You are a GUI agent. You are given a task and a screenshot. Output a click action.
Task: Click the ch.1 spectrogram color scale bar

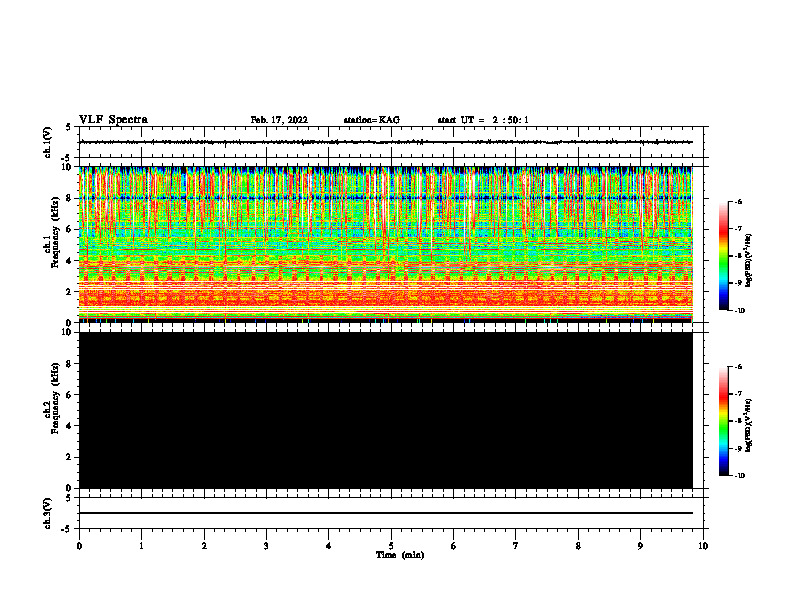tap(724, 256)
